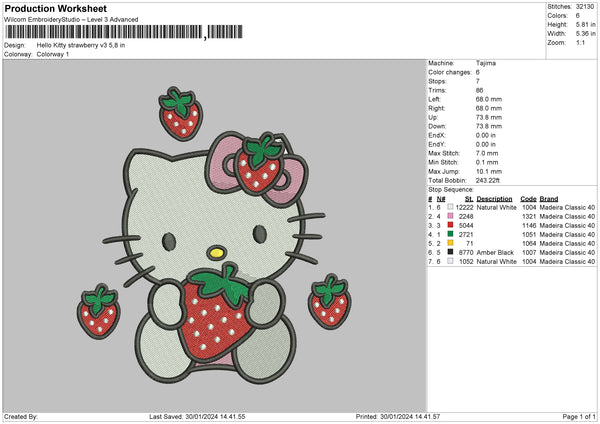Click the Stitches value 32130
This screenshot has width=600, height=424.
[585, 7]
